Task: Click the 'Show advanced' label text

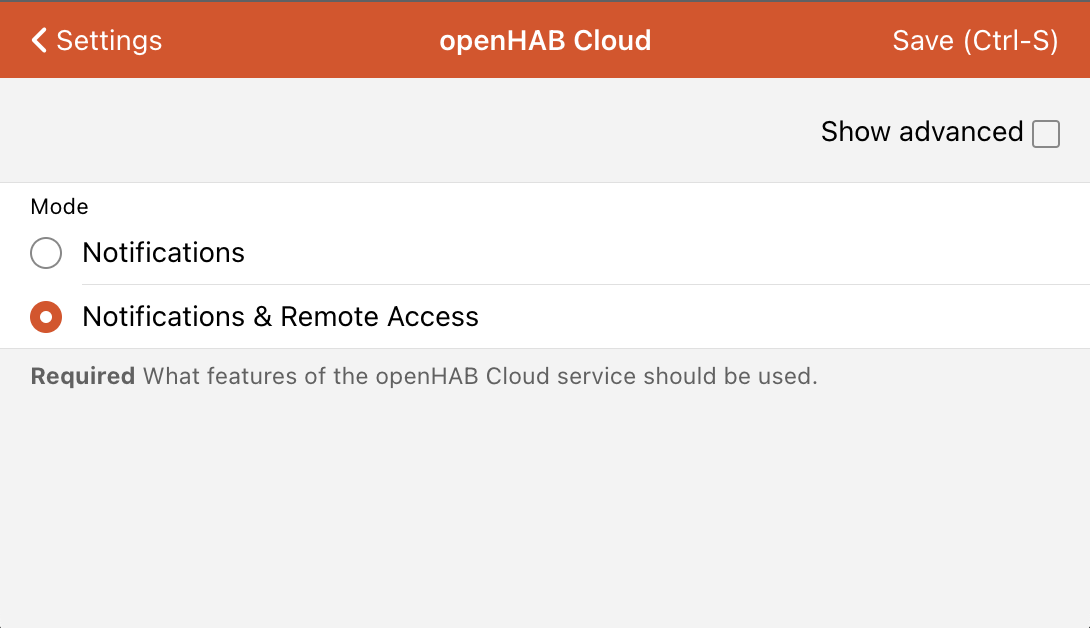Action: tap(921, 132)
